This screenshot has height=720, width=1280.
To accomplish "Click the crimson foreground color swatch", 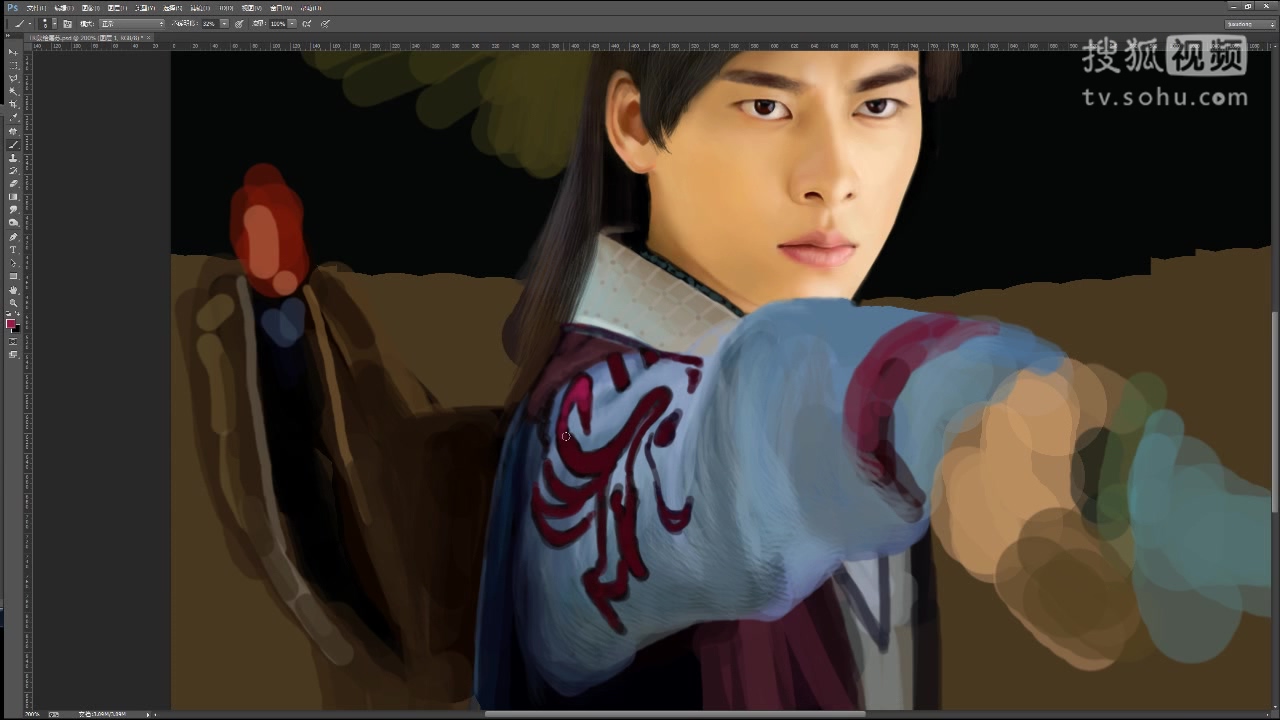I will click(11, 323).
